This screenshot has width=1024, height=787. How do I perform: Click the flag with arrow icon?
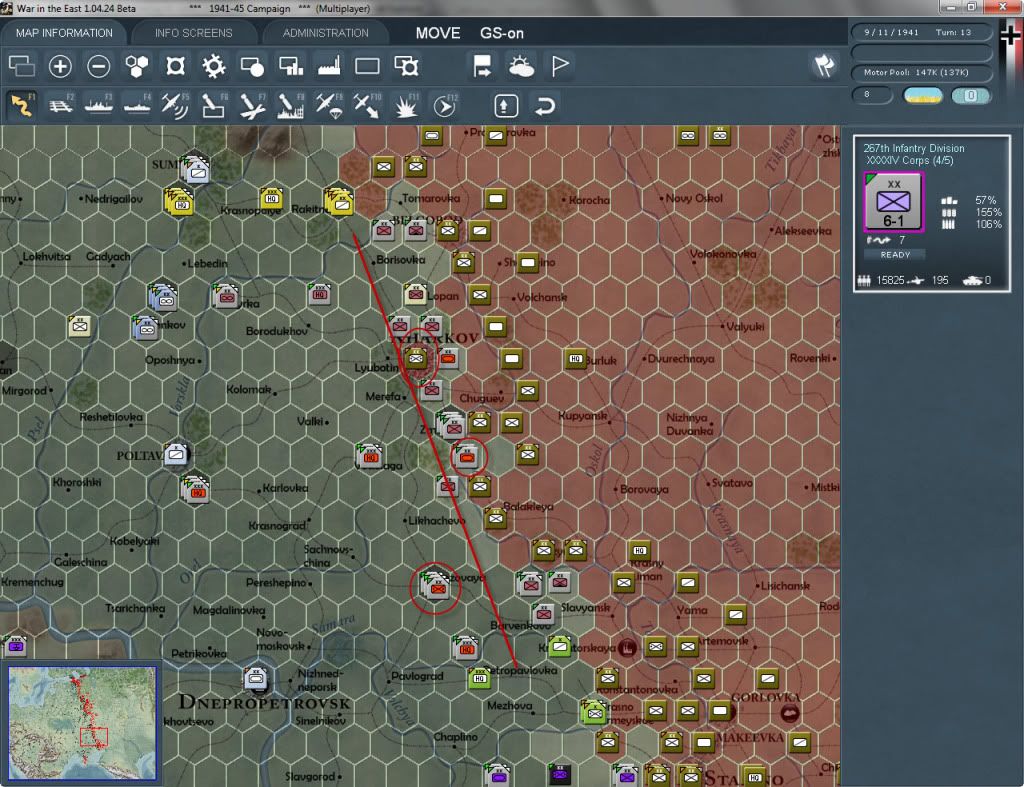(483, 66)
